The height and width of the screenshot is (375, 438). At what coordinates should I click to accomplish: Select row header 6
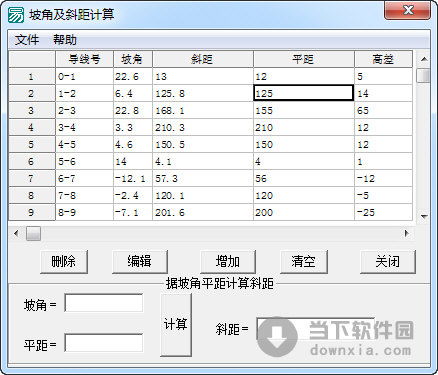coord(32,162)
